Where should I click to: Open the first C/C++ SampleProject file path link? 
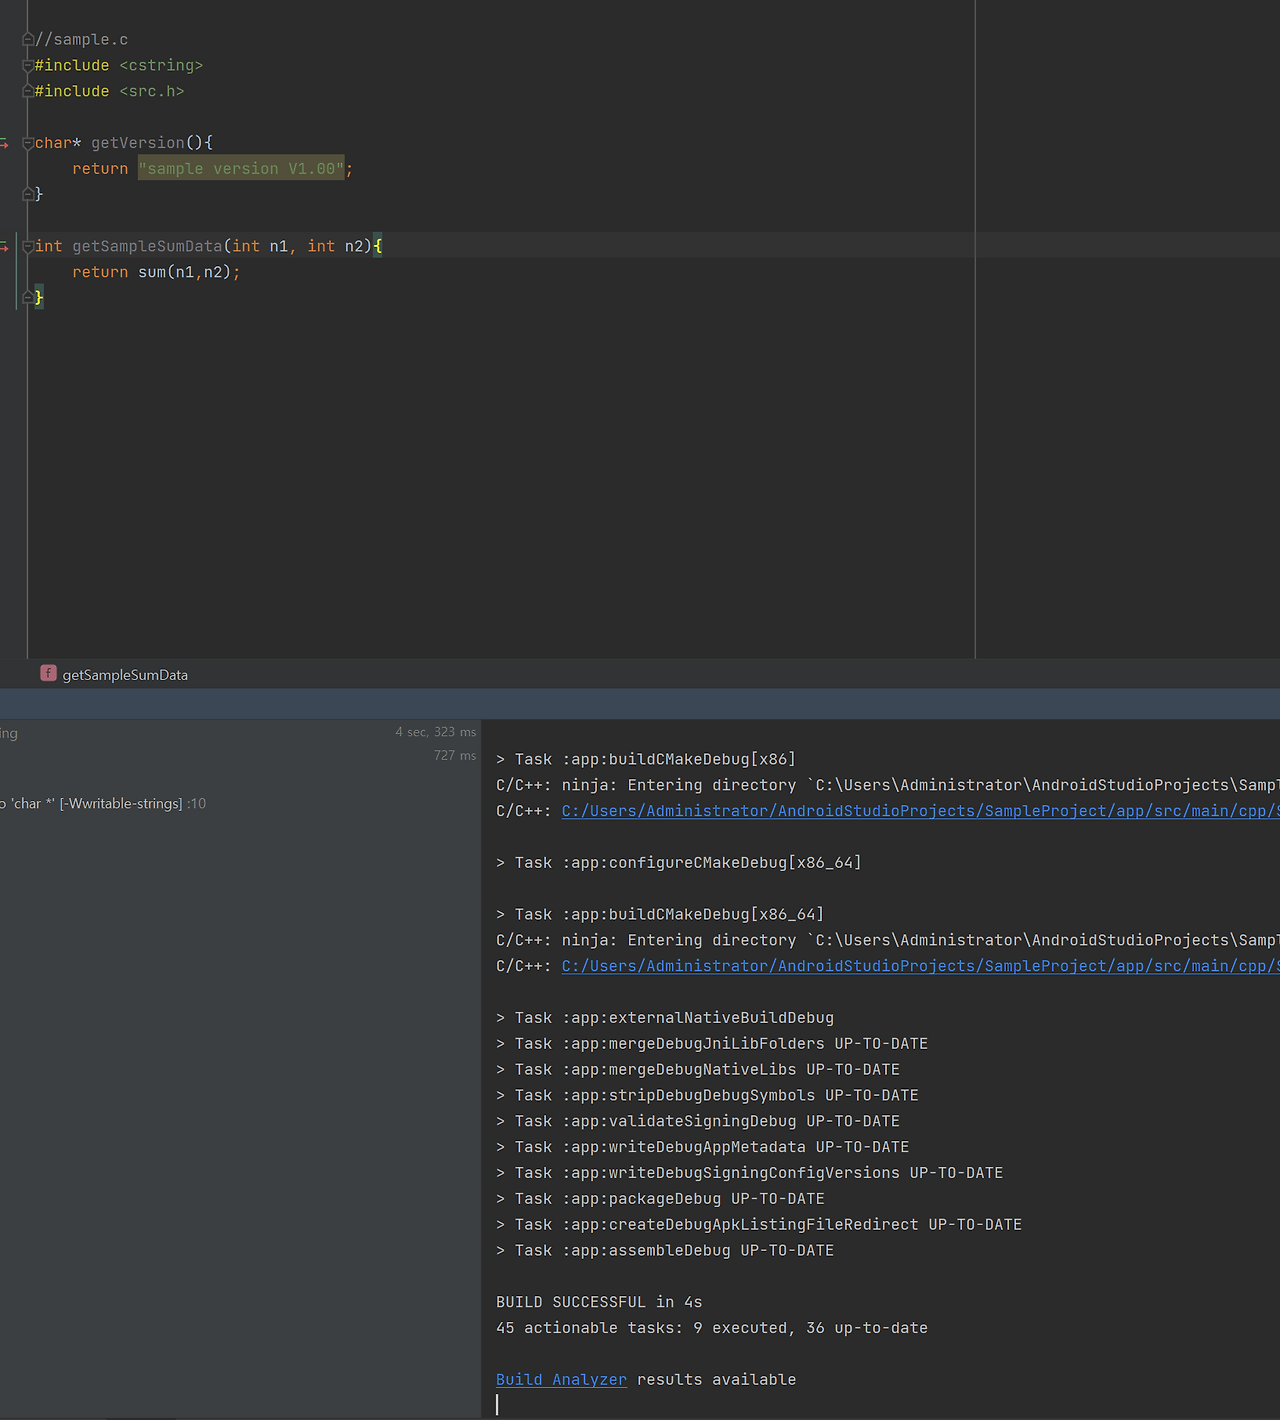pyautogui.click(x=900, y=811)
